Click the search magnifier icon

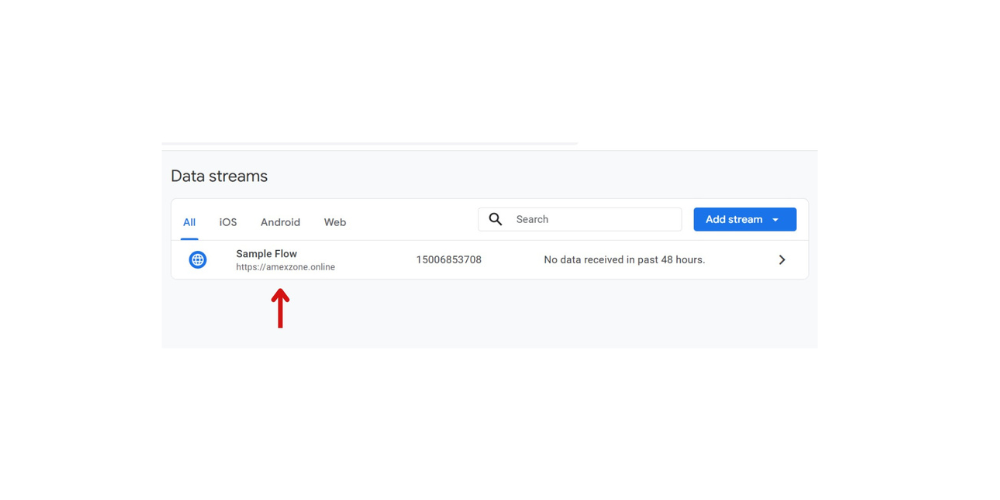click(x=496, y=219)
